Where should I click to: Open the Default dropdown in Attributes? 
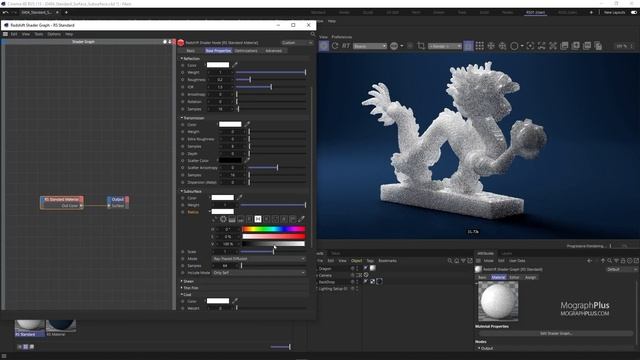(x=622, y=269)
